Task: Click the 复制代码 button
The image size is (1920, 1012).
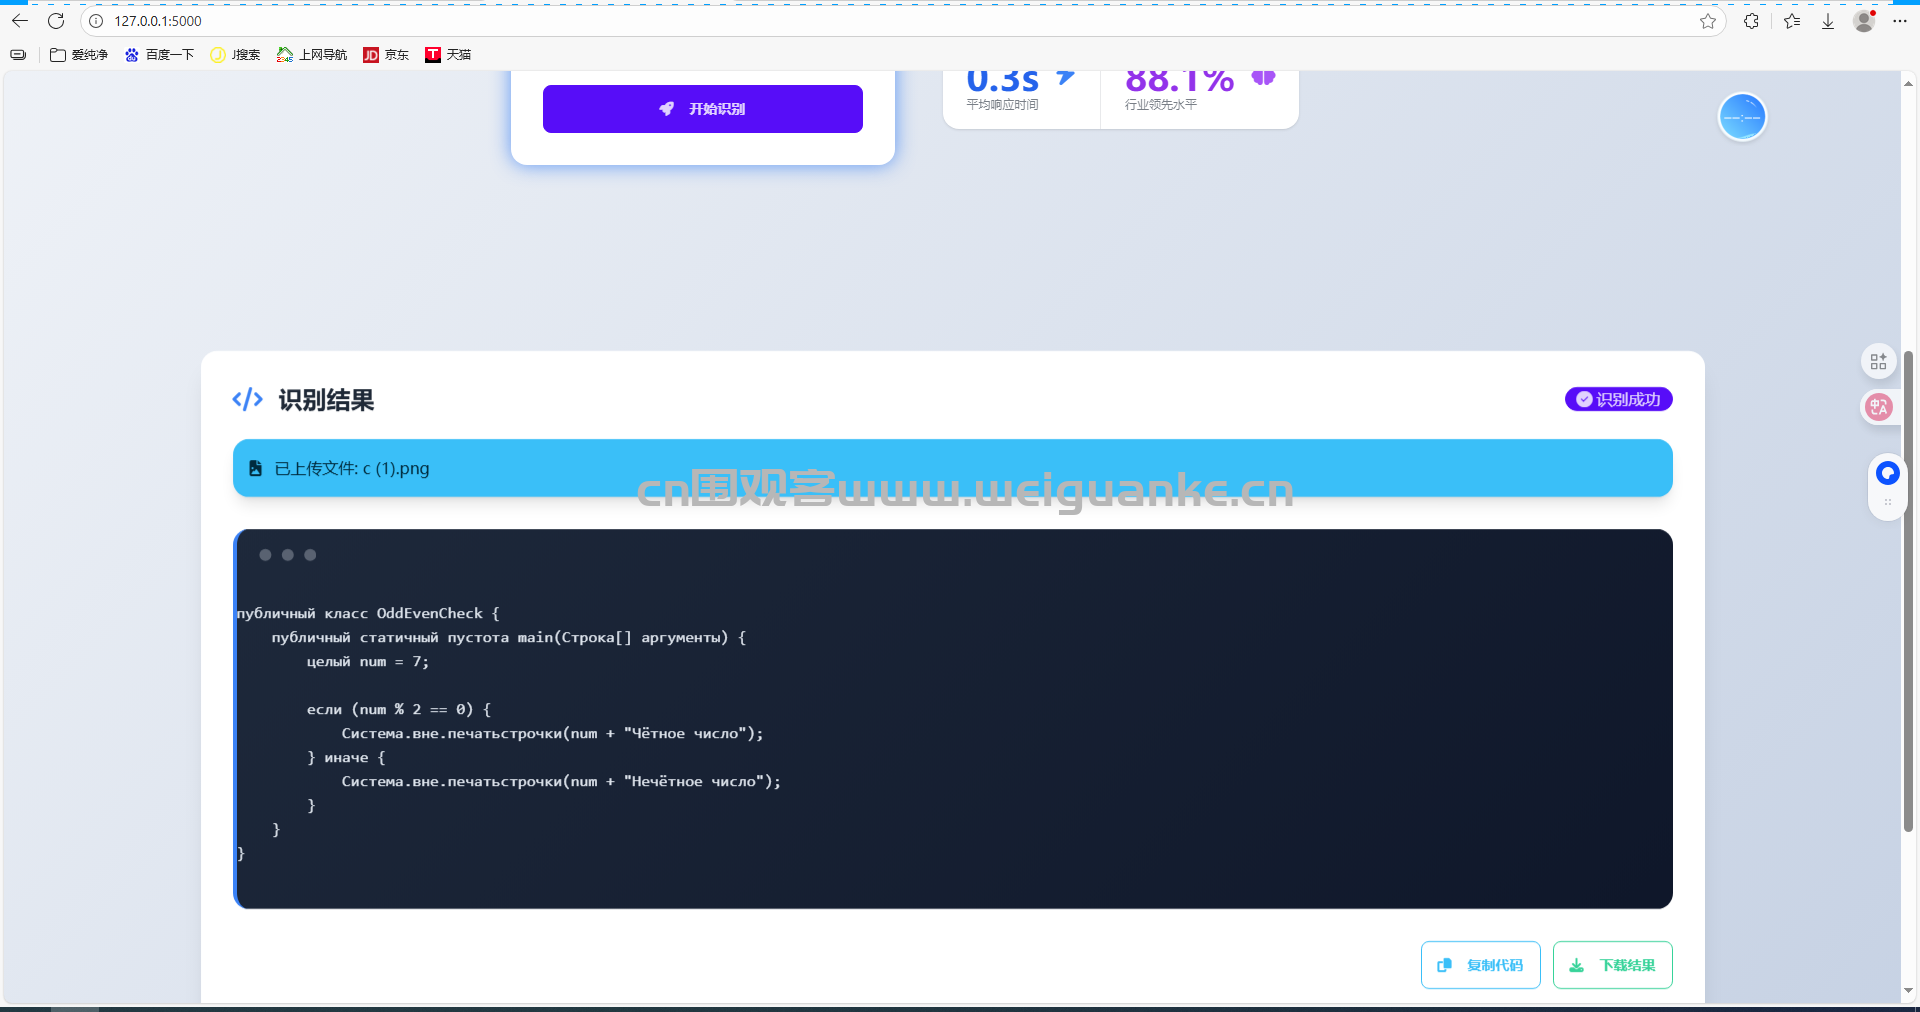Action: tap(1480, 965)
